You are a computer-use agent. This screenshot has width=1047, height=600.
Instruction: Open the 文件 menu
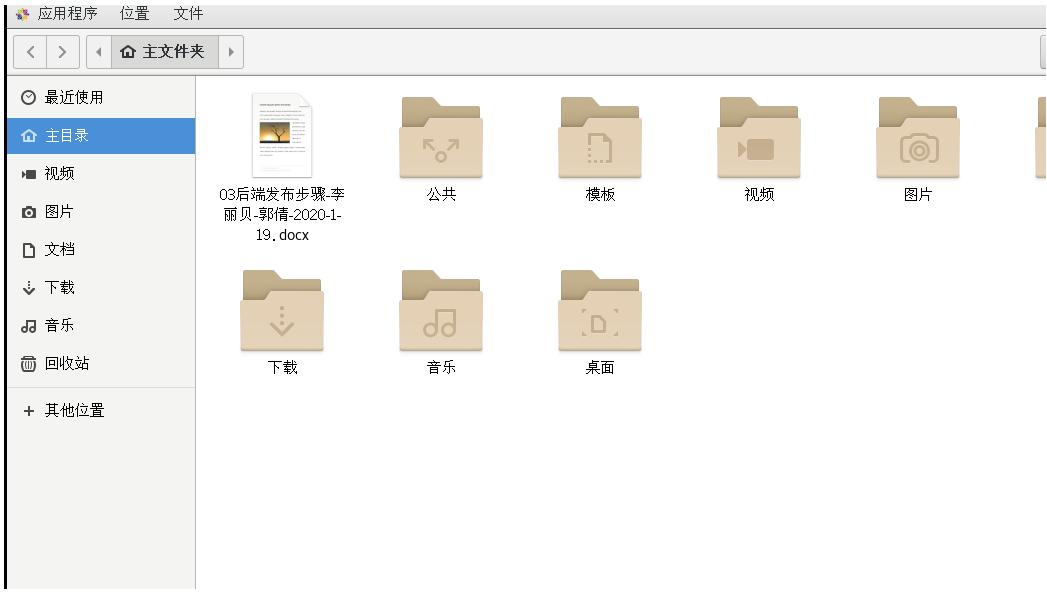click(188, 13)
